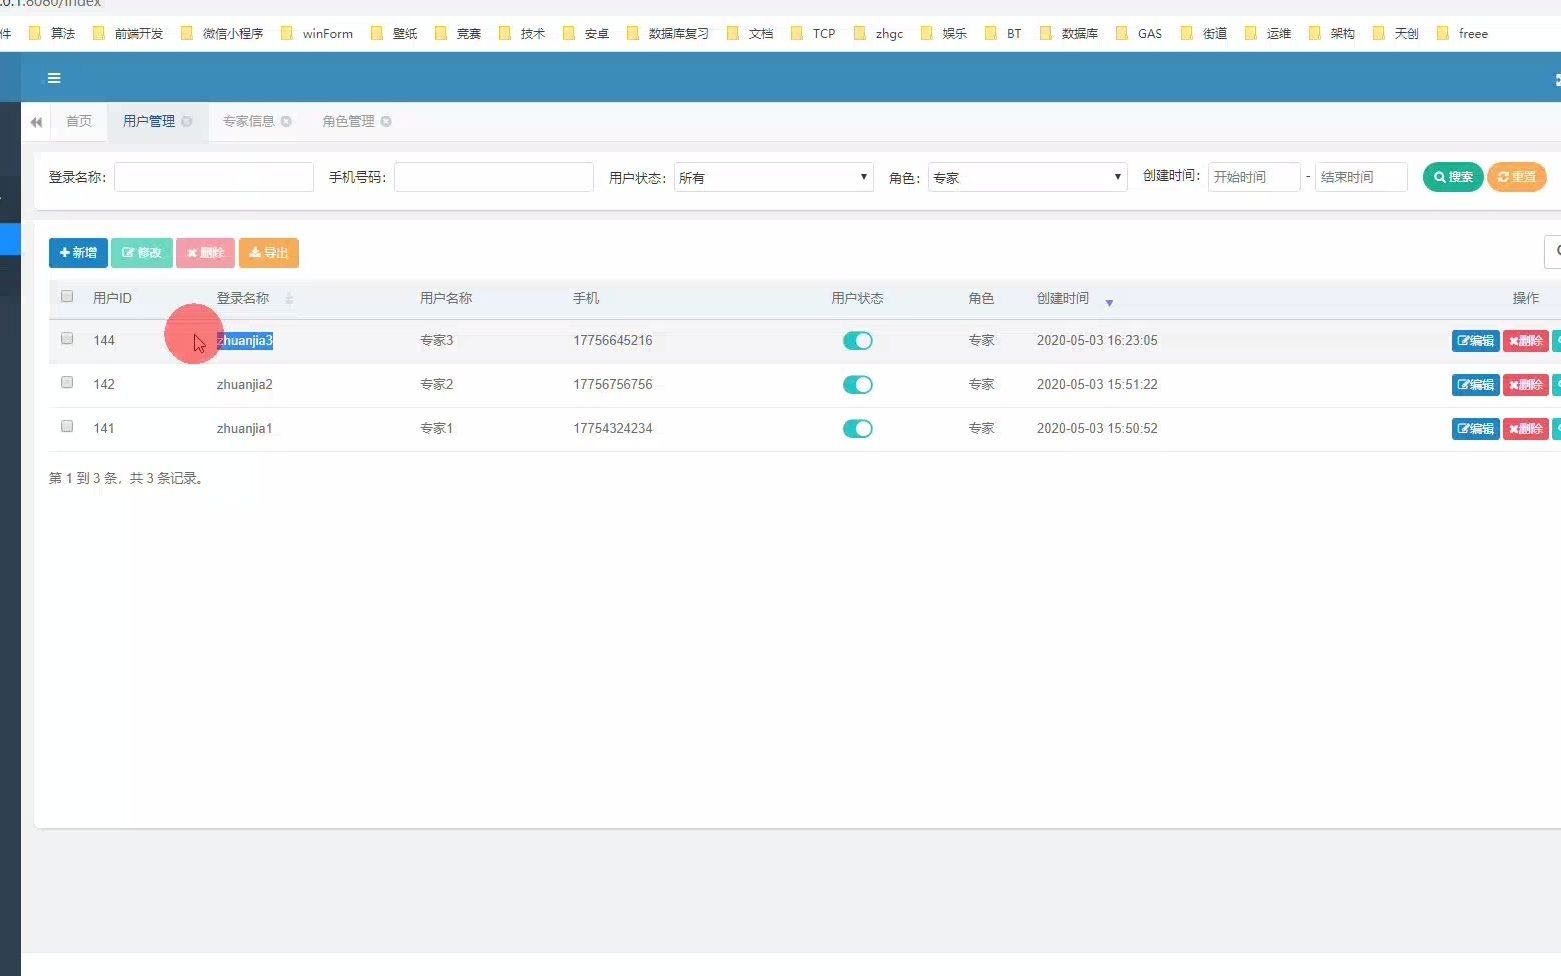
Task: Click the pink 删除 toolbar button
Action: (x=205, y=253)
